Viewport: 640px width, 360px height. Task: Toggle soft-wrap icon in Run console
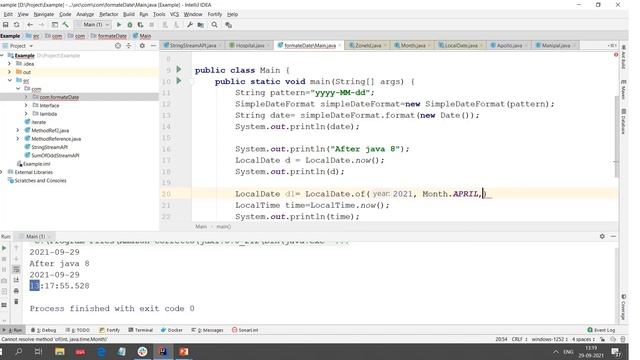pos(16,269)
